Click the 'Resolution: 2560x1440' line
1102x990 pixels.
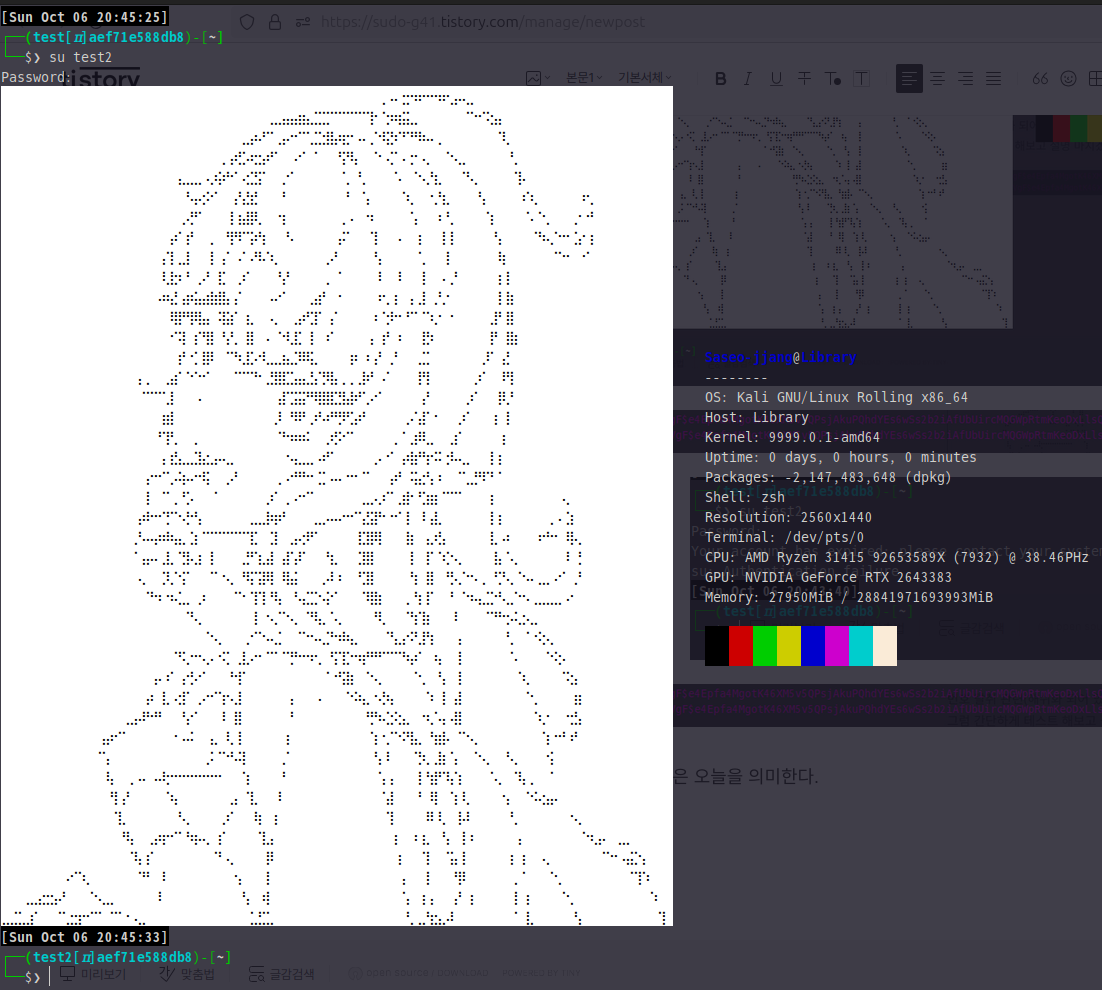(789, 517)
